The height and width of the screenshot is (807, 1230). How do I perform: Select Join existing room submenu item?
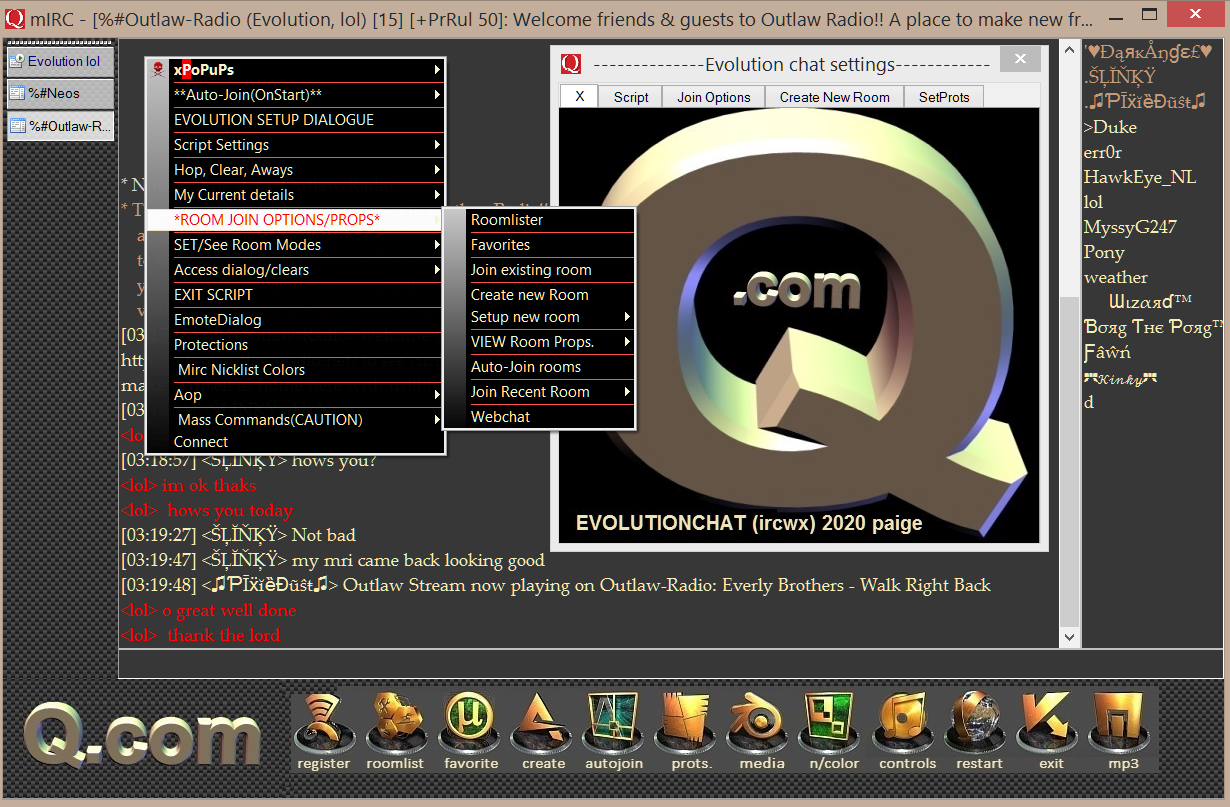pyautogui.click(x=539, y=270)
